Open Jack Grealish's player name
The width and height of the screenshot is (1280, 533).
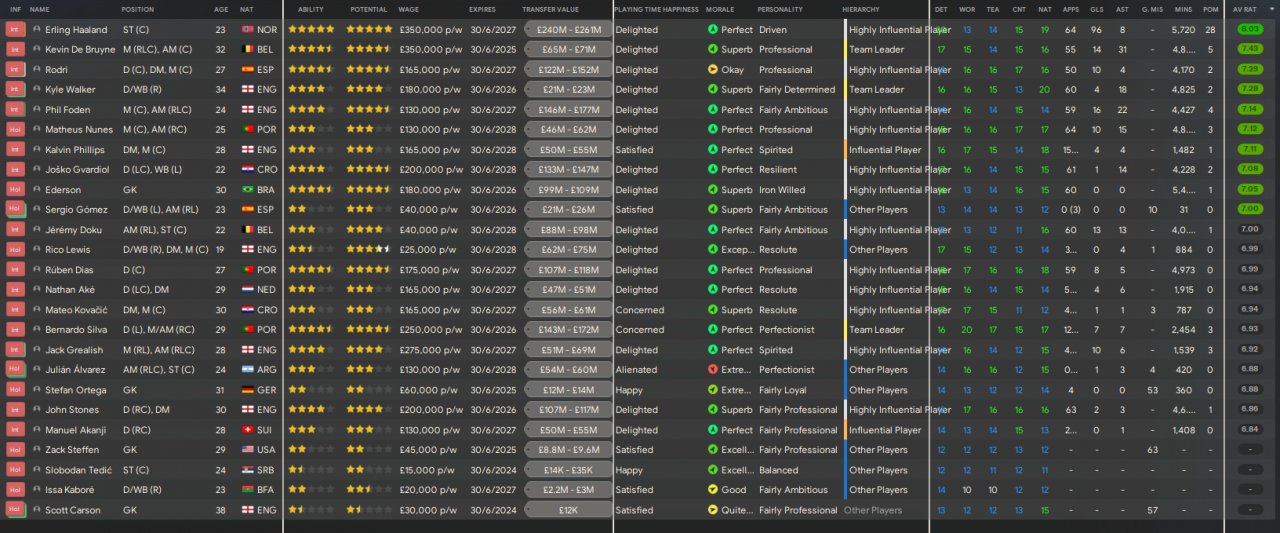(73, 350)
